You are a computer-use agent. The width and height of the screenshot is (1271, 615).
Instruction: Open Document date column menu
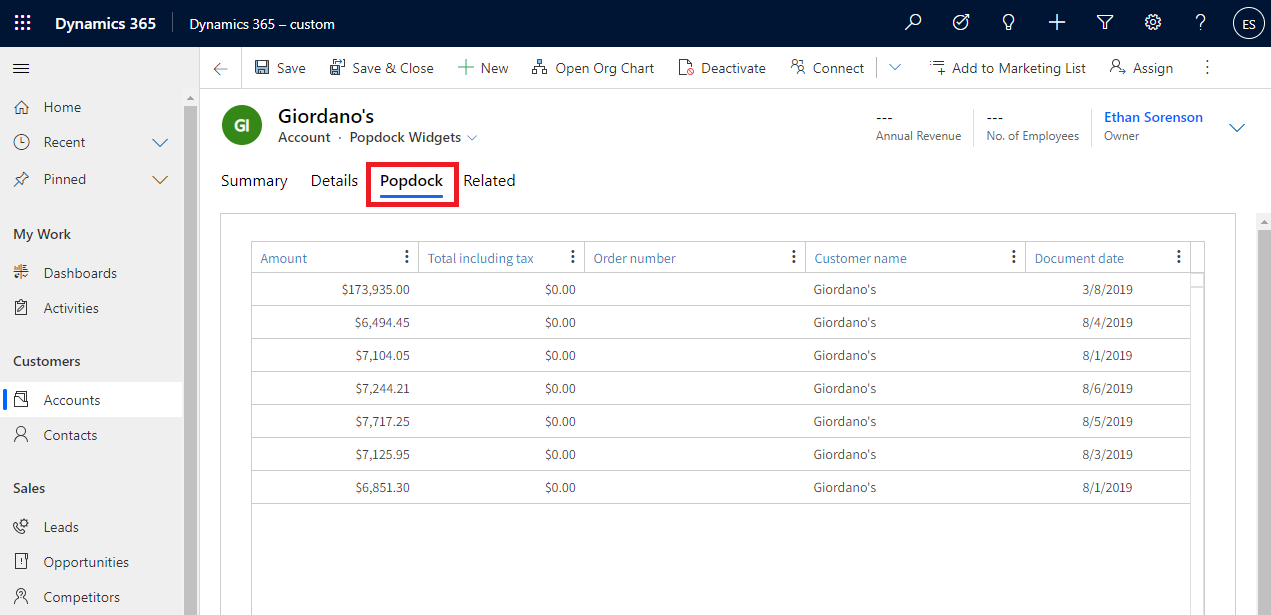1179,257
